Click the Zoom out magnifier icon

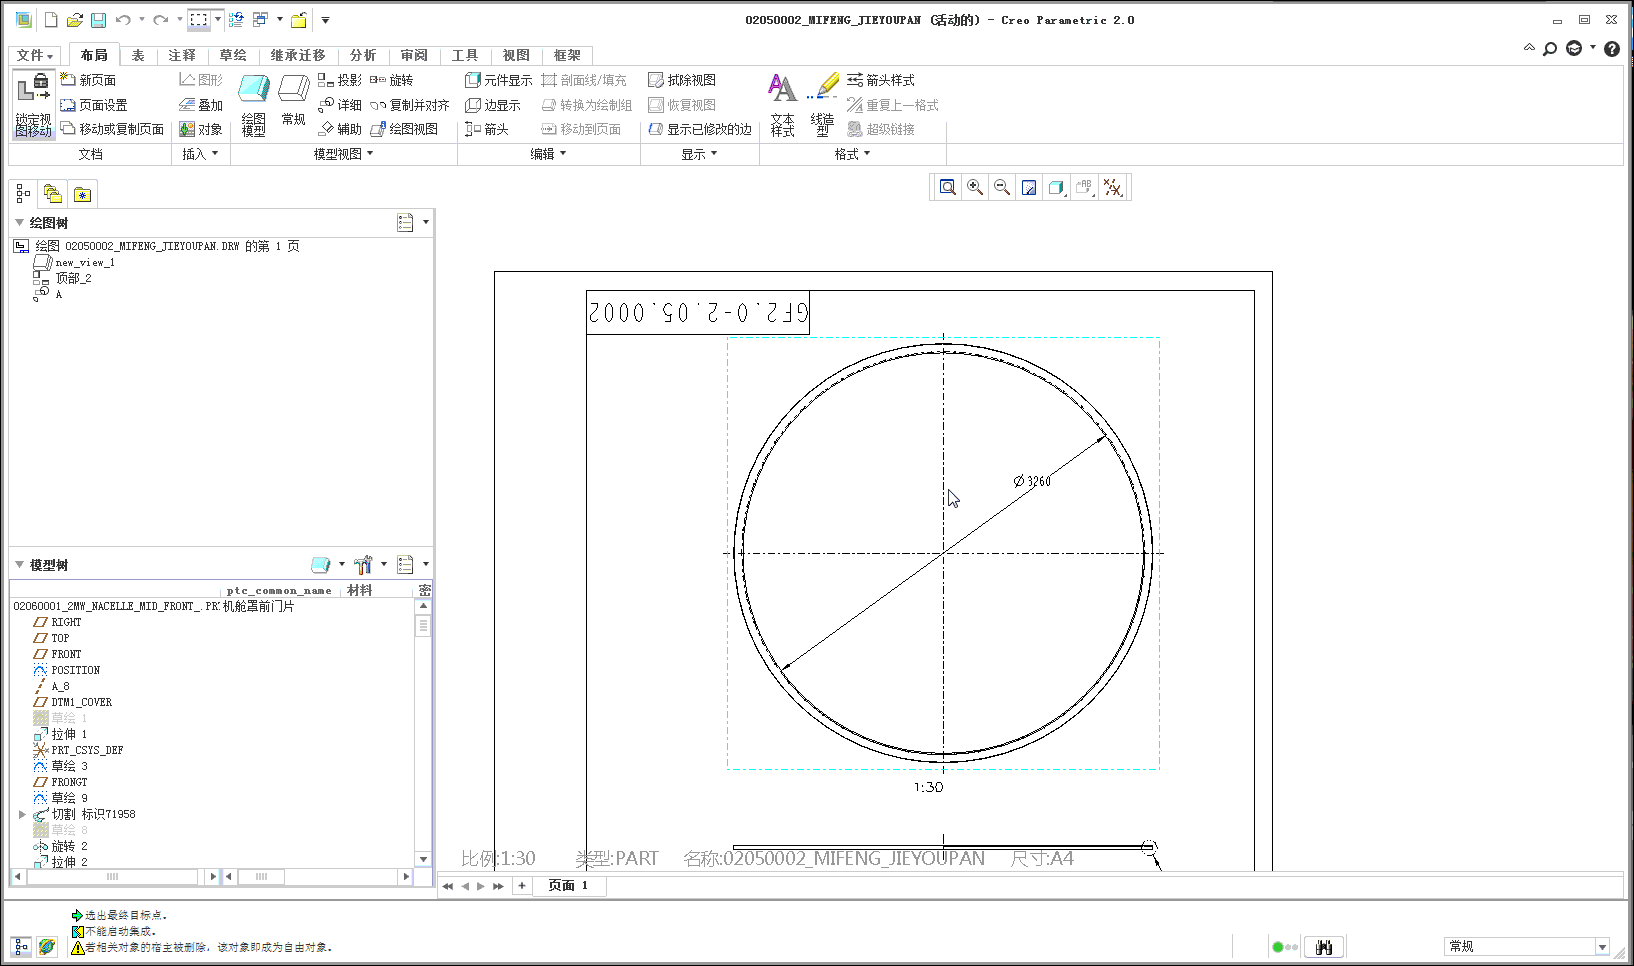[1002, 187]
